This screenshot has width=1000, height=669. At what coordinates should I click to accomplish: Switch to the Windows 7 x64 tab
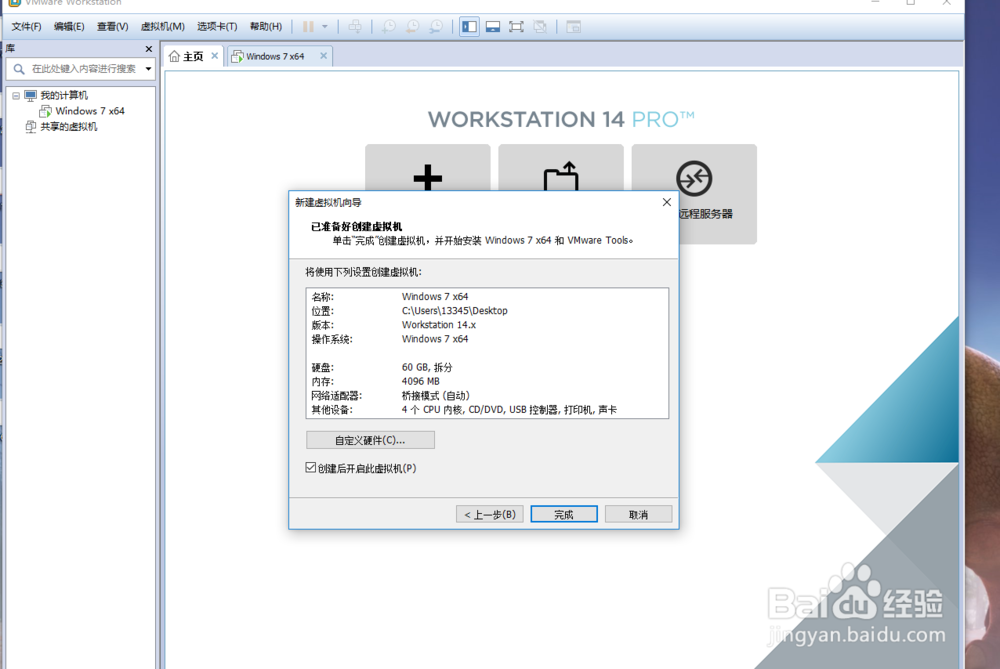point(275,57)
